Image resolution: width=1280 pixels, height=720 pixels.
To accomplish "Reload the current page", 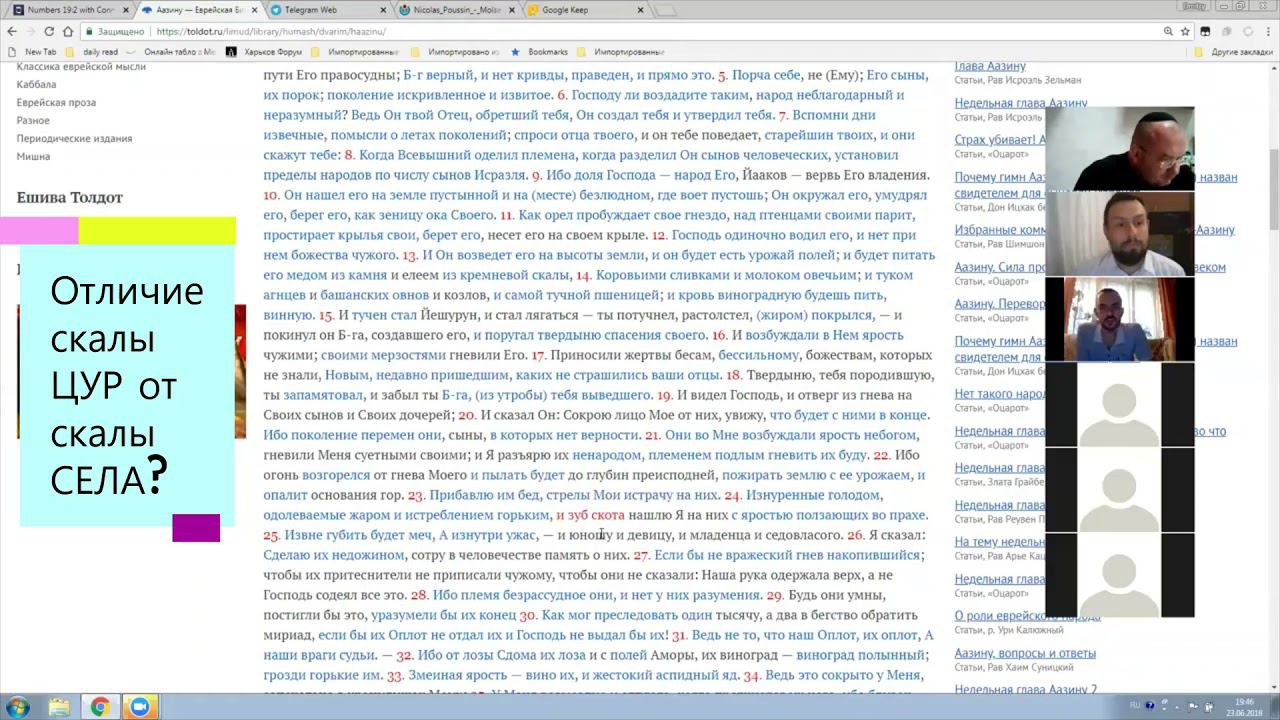I will (50, 31).
